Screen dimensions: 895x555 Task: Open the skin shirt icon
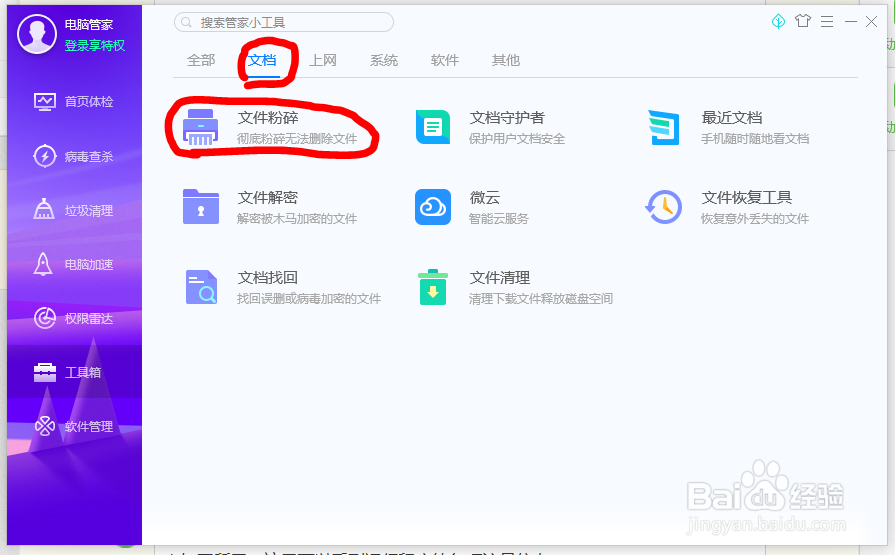pyautogui.click(x=803, y=21)
